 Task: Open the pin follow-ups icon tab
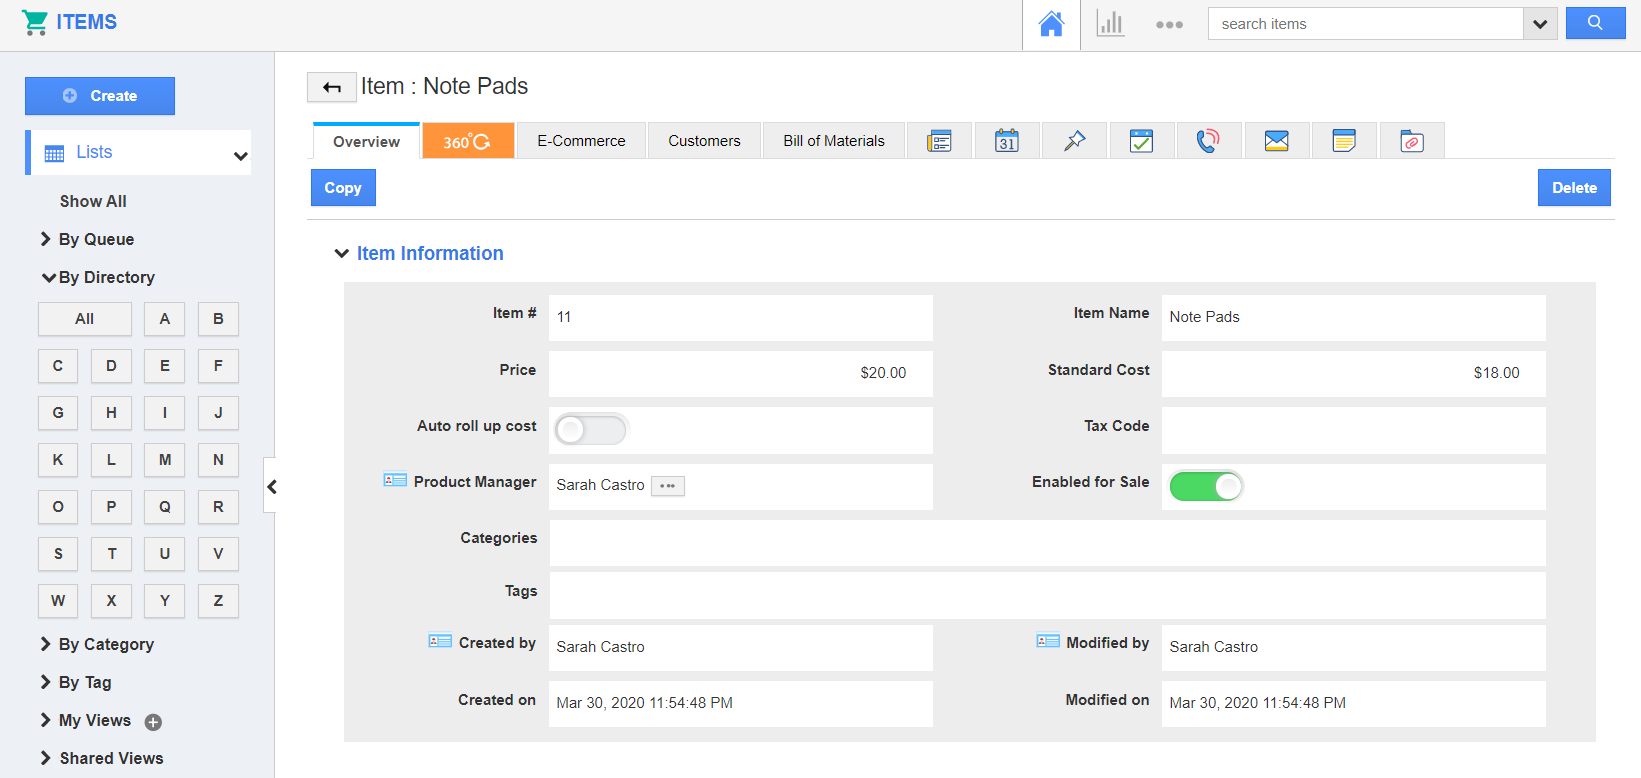1074,141
